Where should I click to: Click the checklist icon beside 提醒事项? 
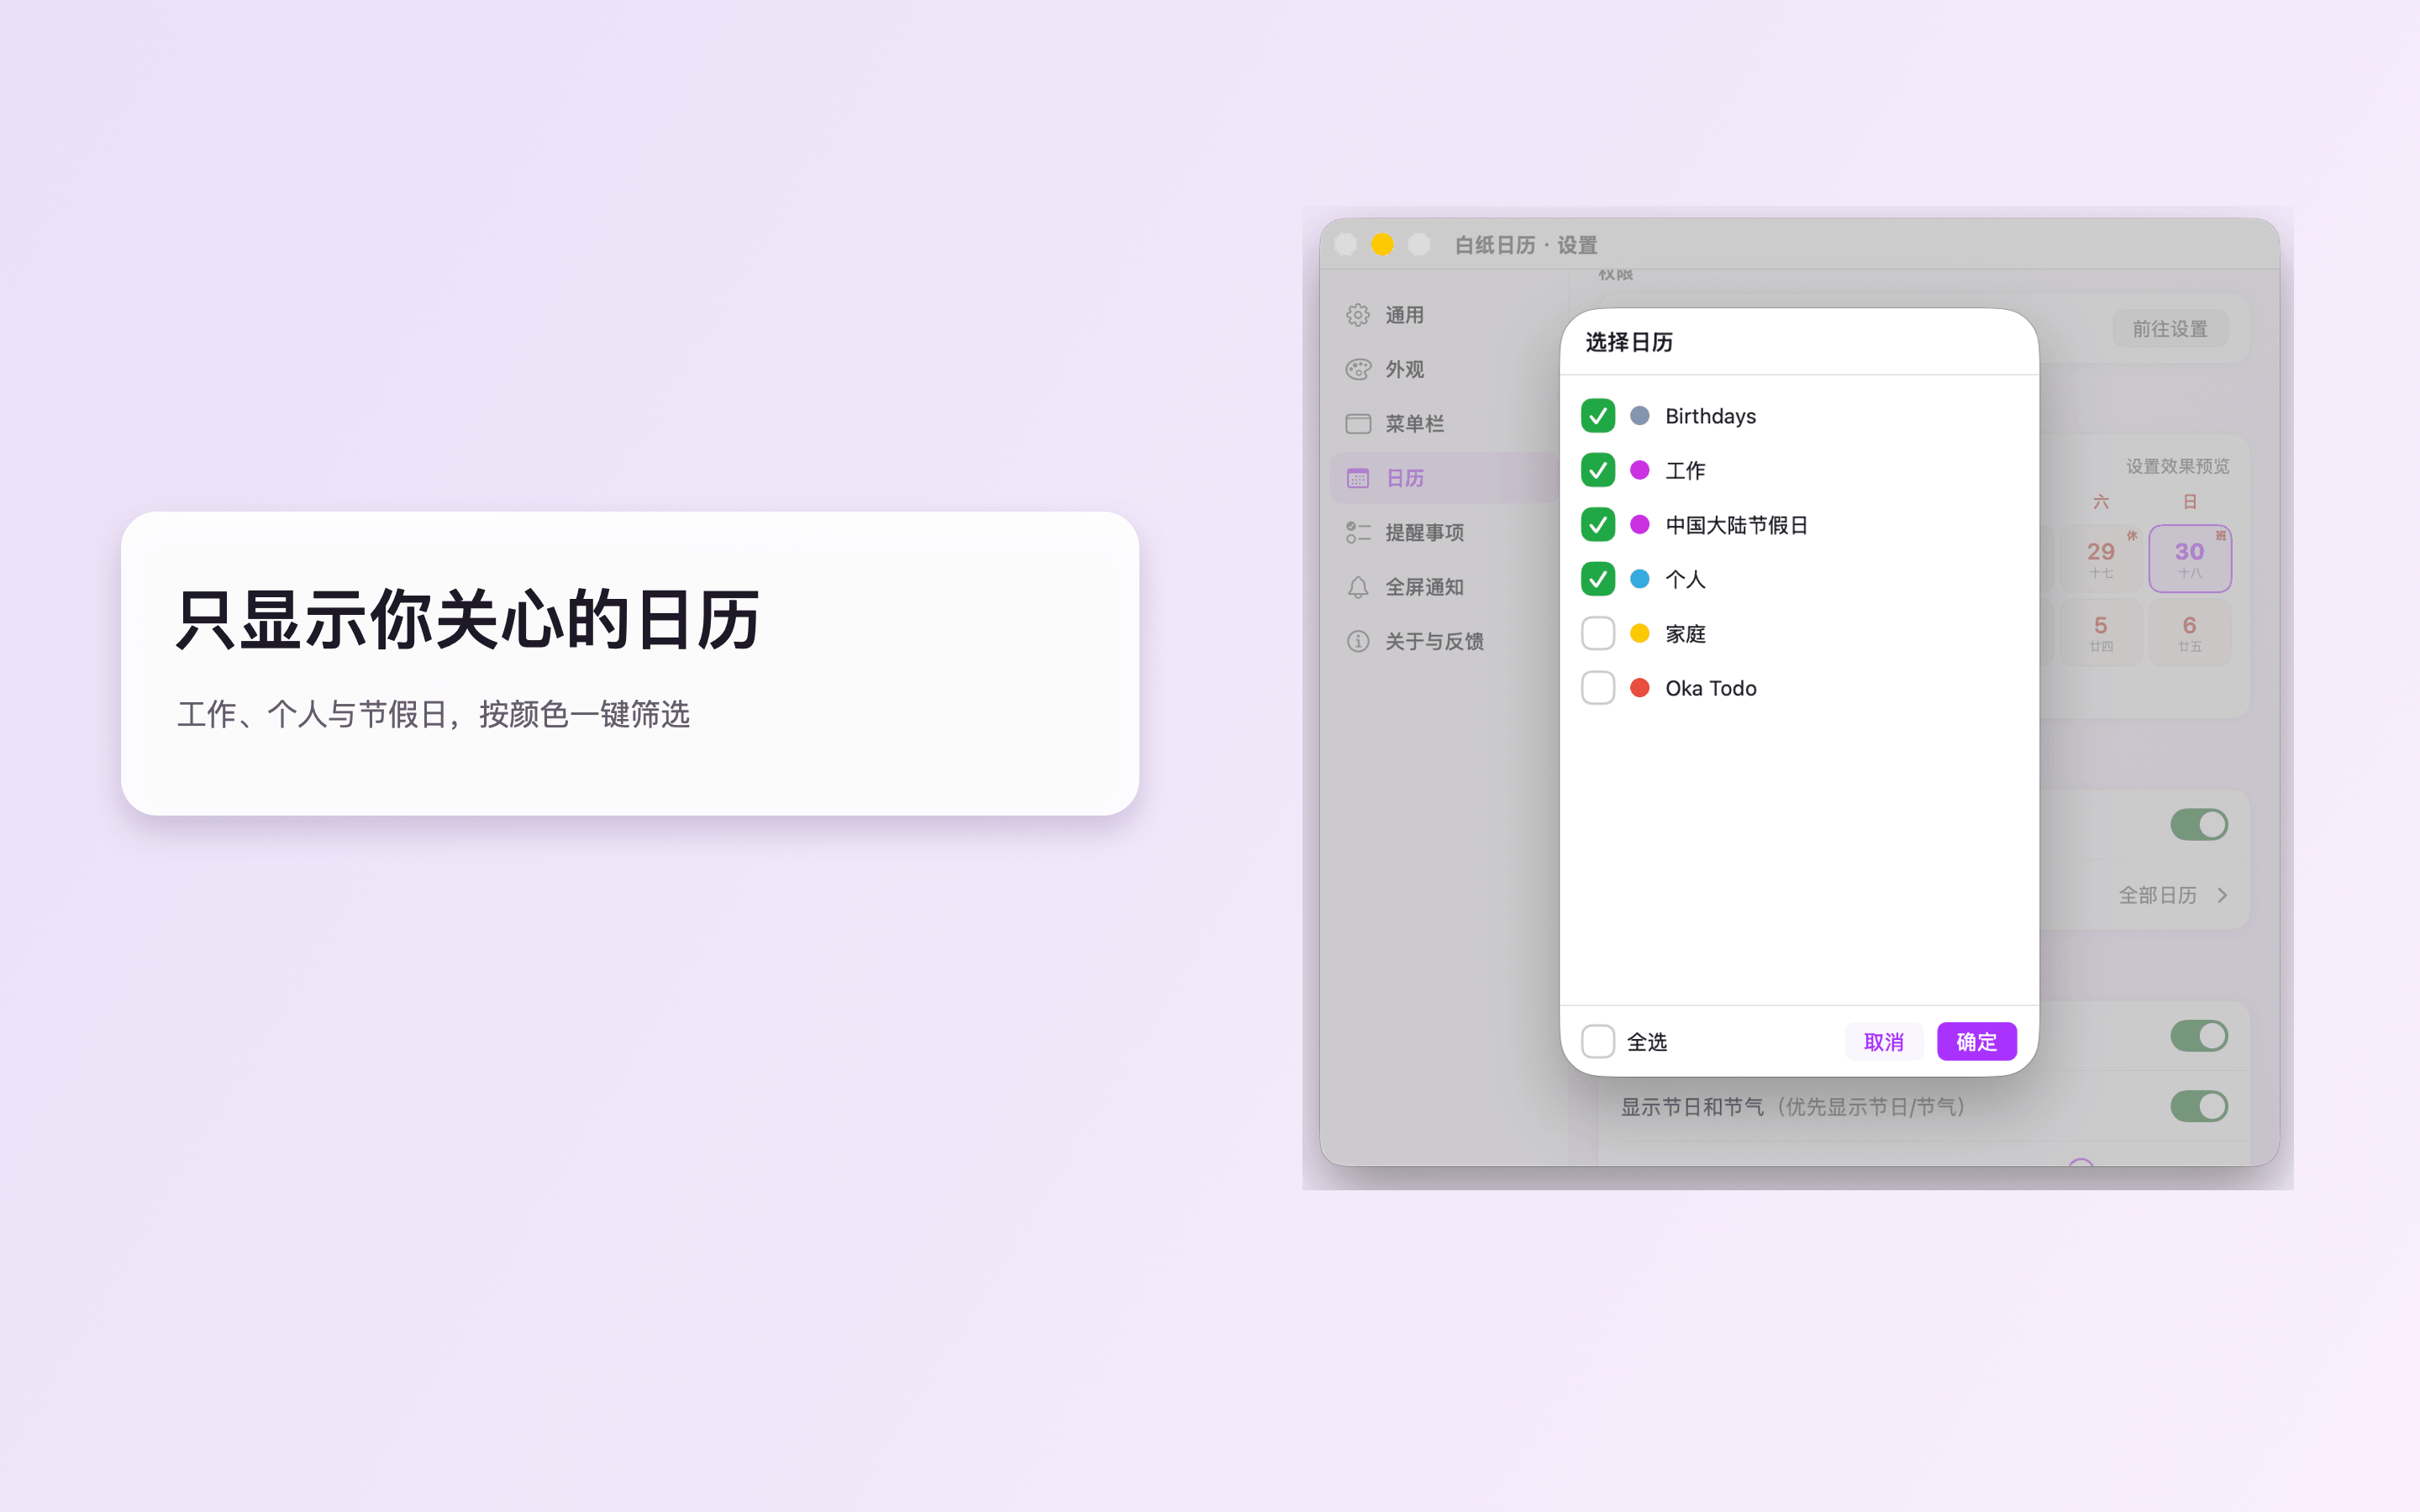point(1357,532)
